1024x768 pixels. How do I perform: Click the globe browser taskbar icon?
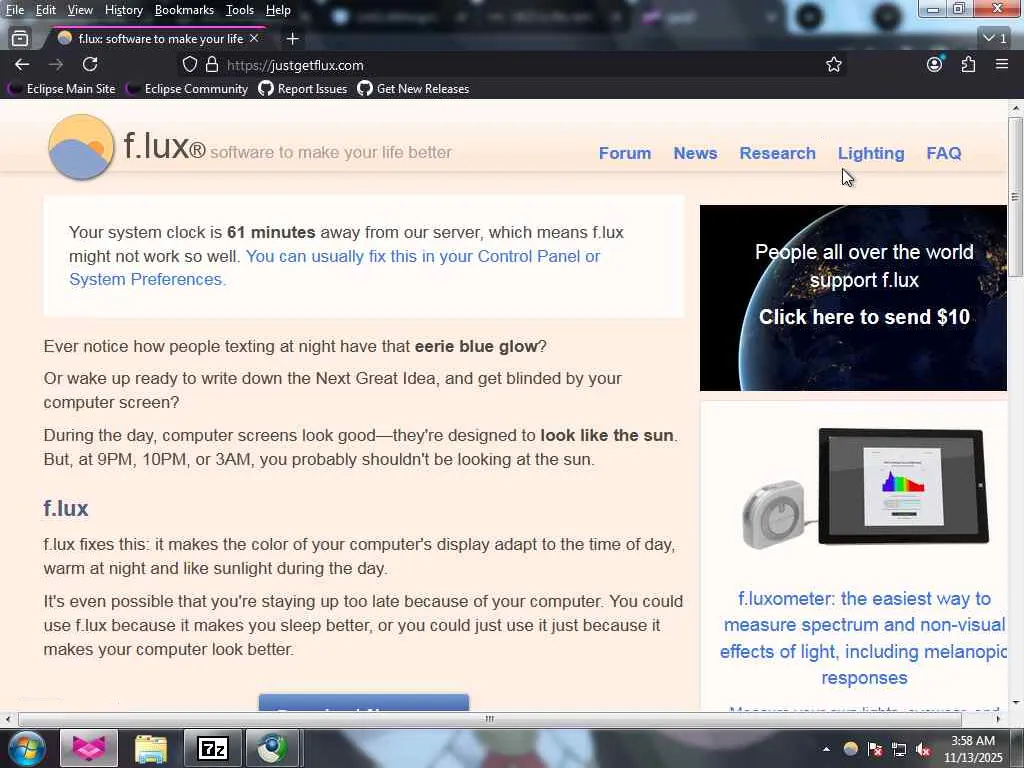pyautogui.click(x=273, y=748)
